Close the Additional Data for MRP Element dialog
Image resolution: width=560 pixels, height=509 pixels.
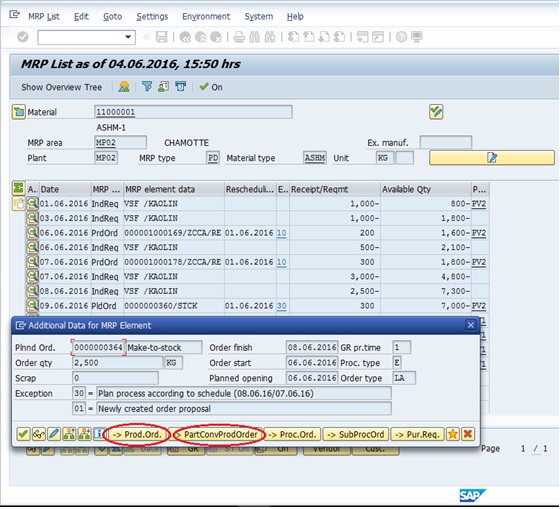(470, 325)
